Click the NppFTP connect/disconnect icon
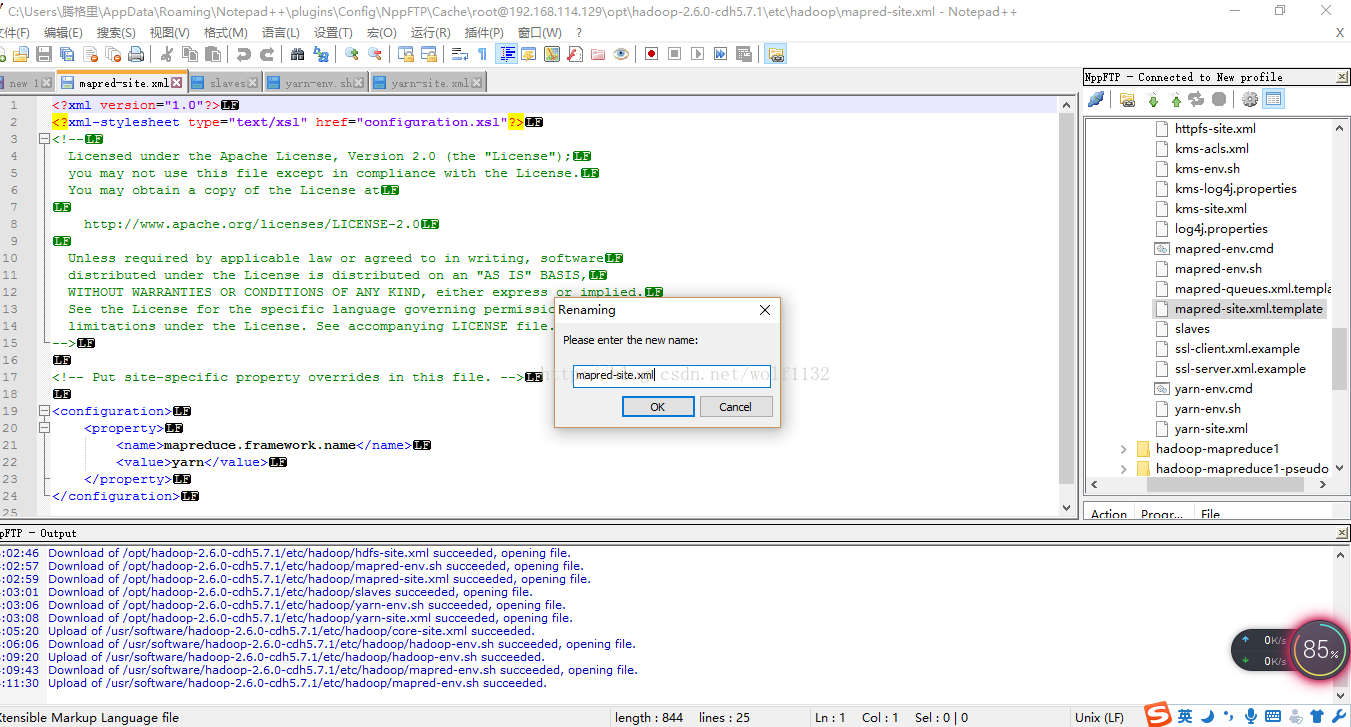 pos(1096,99)
